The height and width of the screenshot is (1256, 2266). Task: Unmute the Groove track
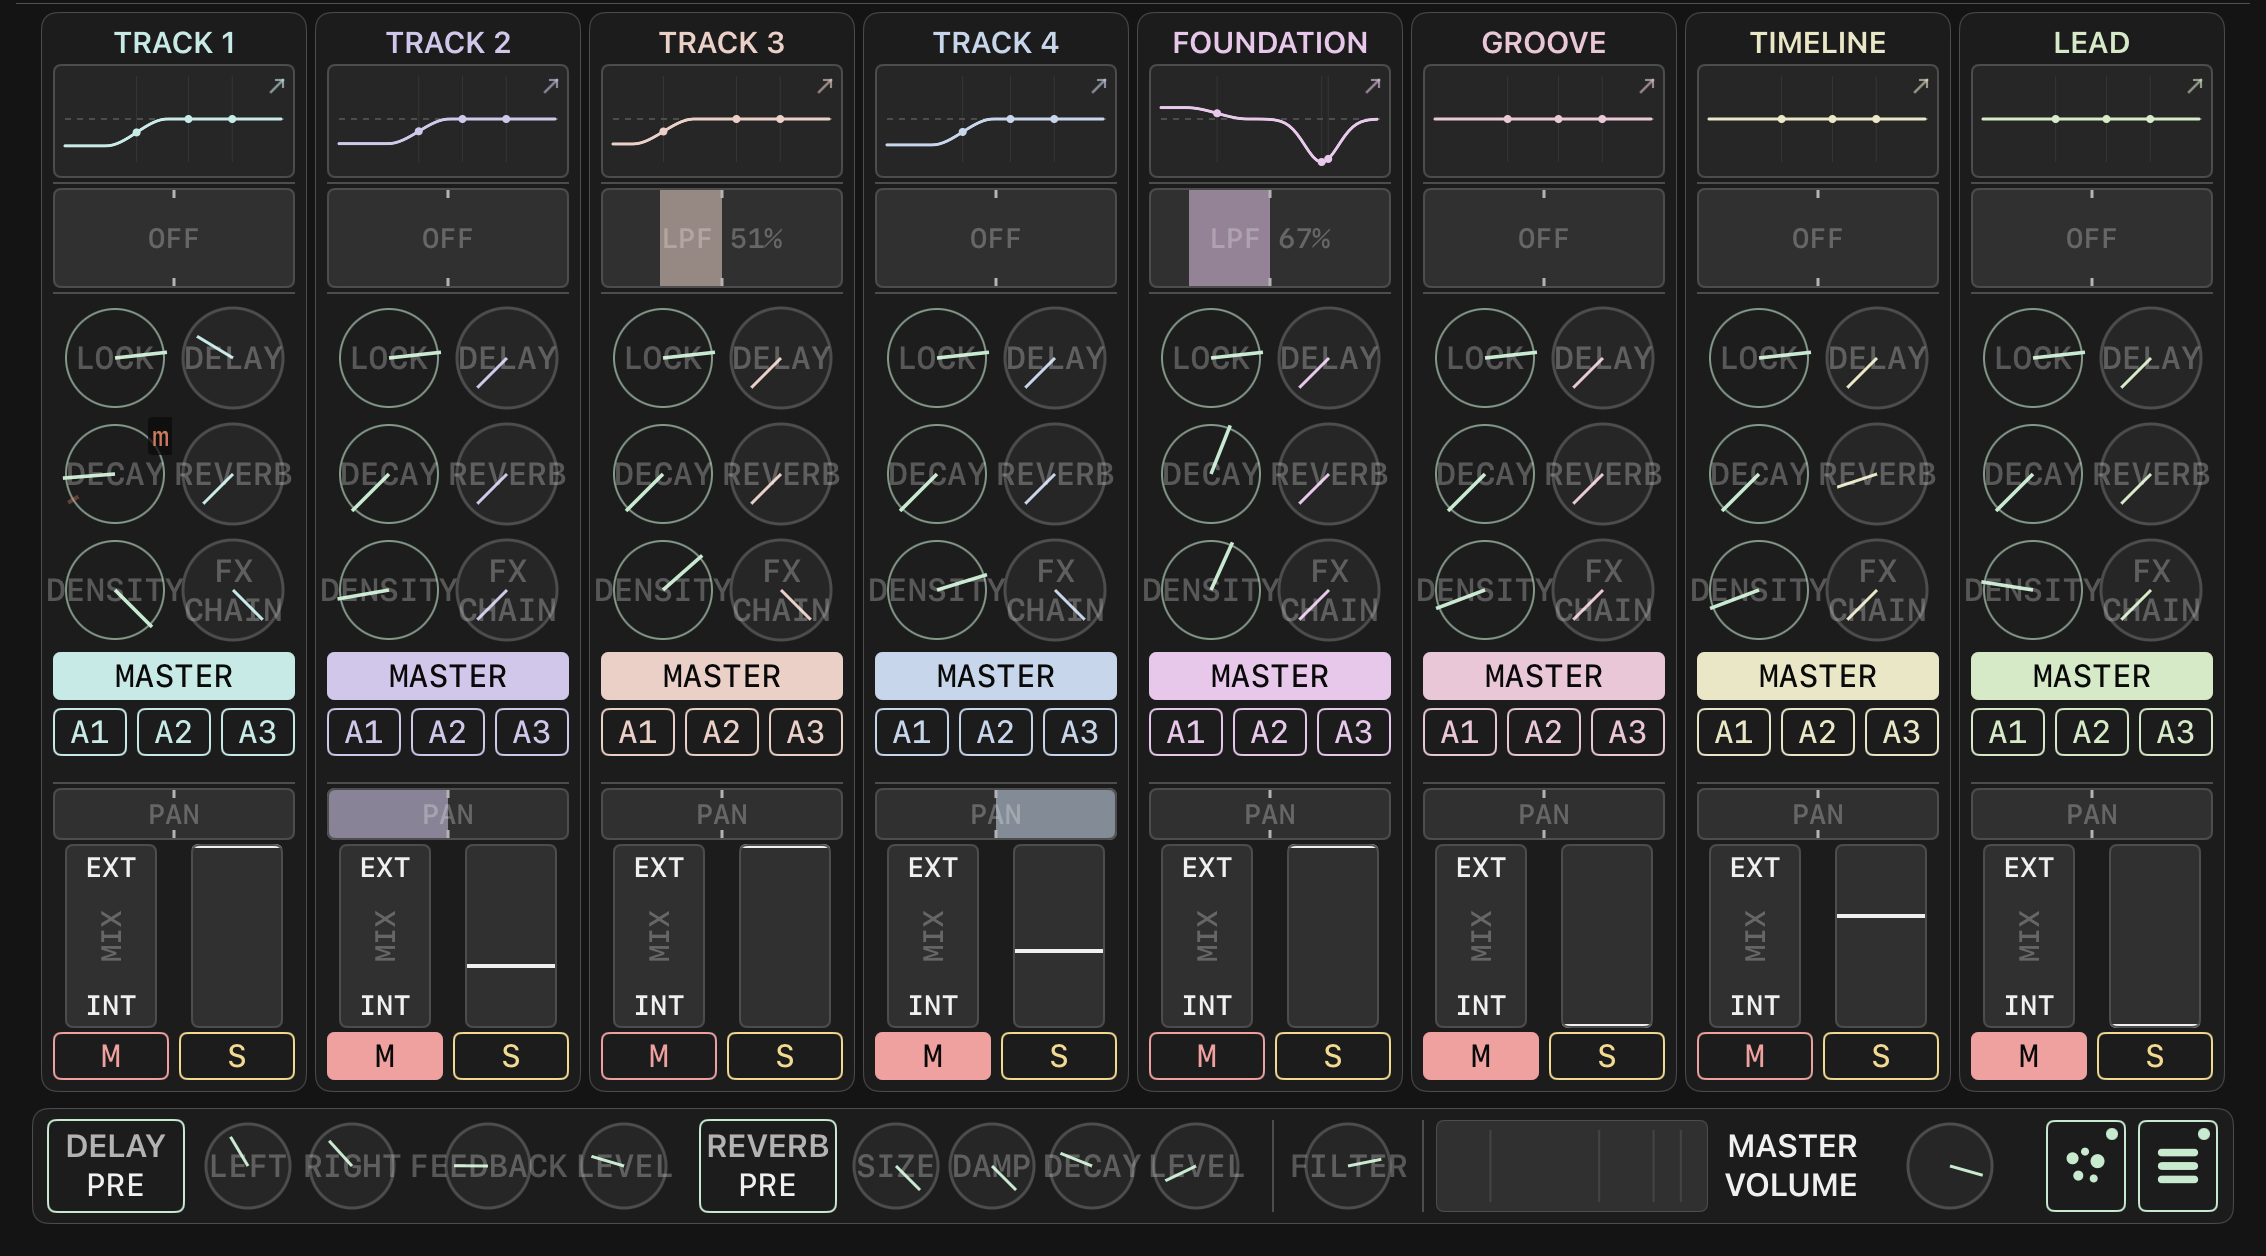(1481, 1056)
